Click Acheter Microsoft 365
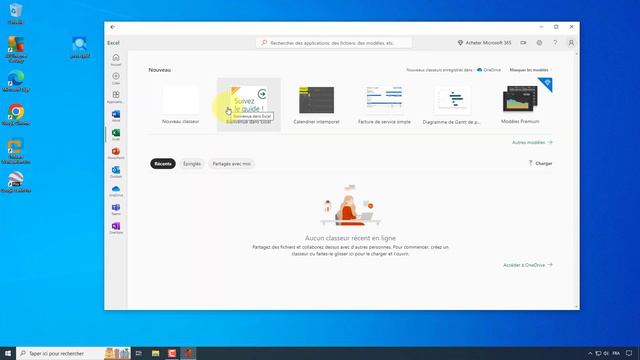Screen dimensions: 640x360 [484, 42]
